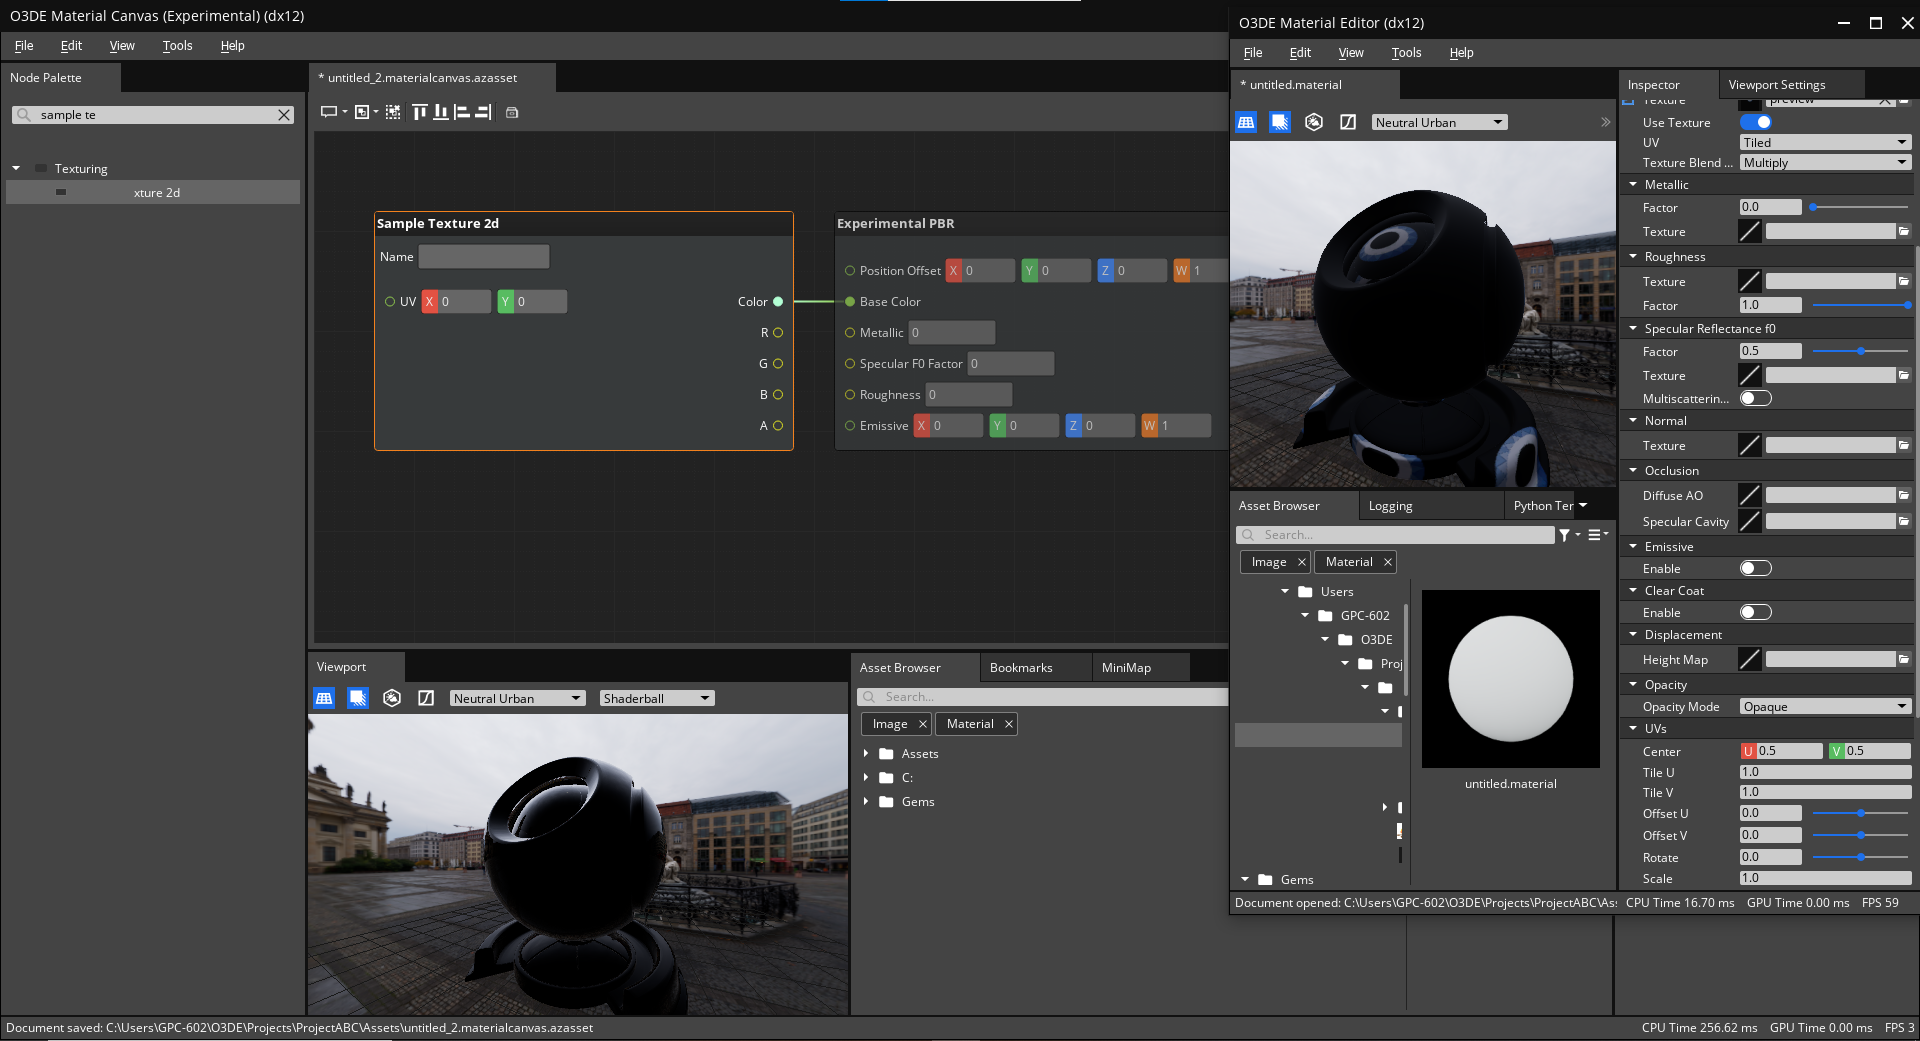Viewport: 1920px width, 1041px height.
Task: Open the Tools menu in Material Canvas
Action: (177, 45)
